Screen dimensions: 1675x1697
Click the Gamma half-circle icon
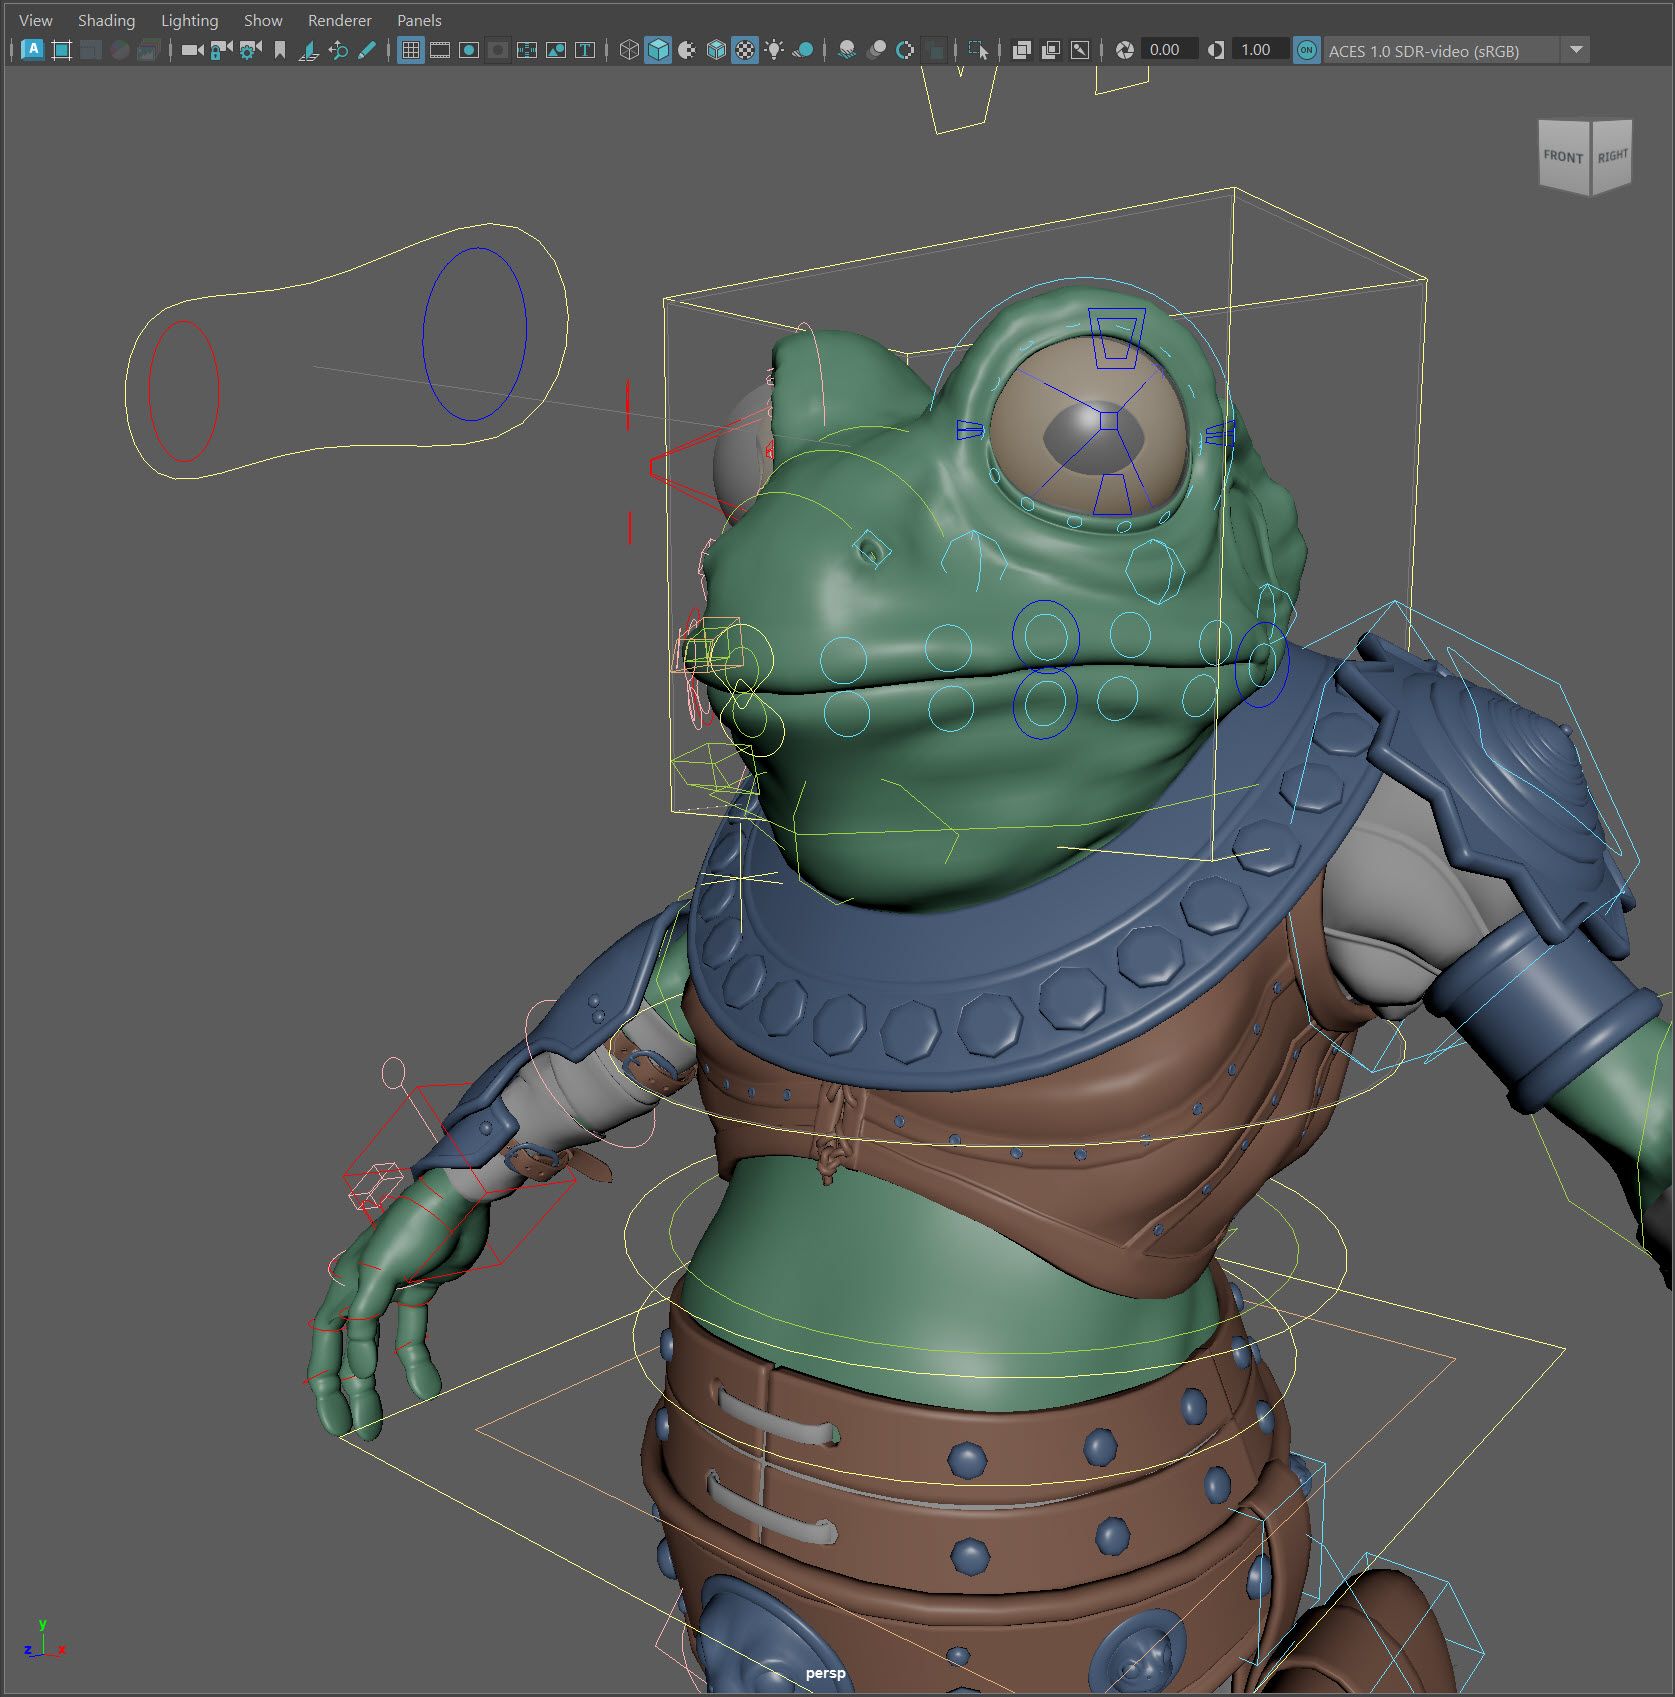[1215, 49]
